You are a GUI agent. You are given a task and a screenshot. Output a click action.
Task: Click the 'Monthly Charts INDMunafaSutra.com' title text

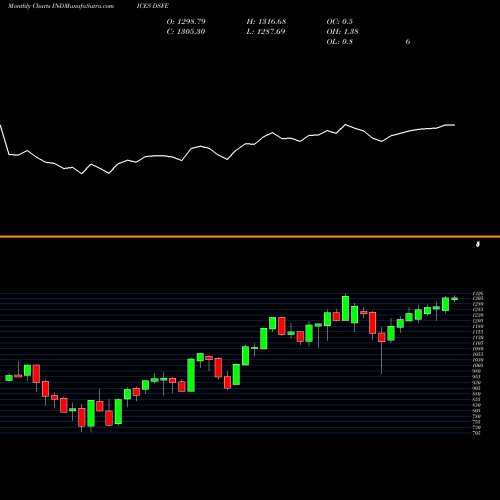(x=61, y=6)
